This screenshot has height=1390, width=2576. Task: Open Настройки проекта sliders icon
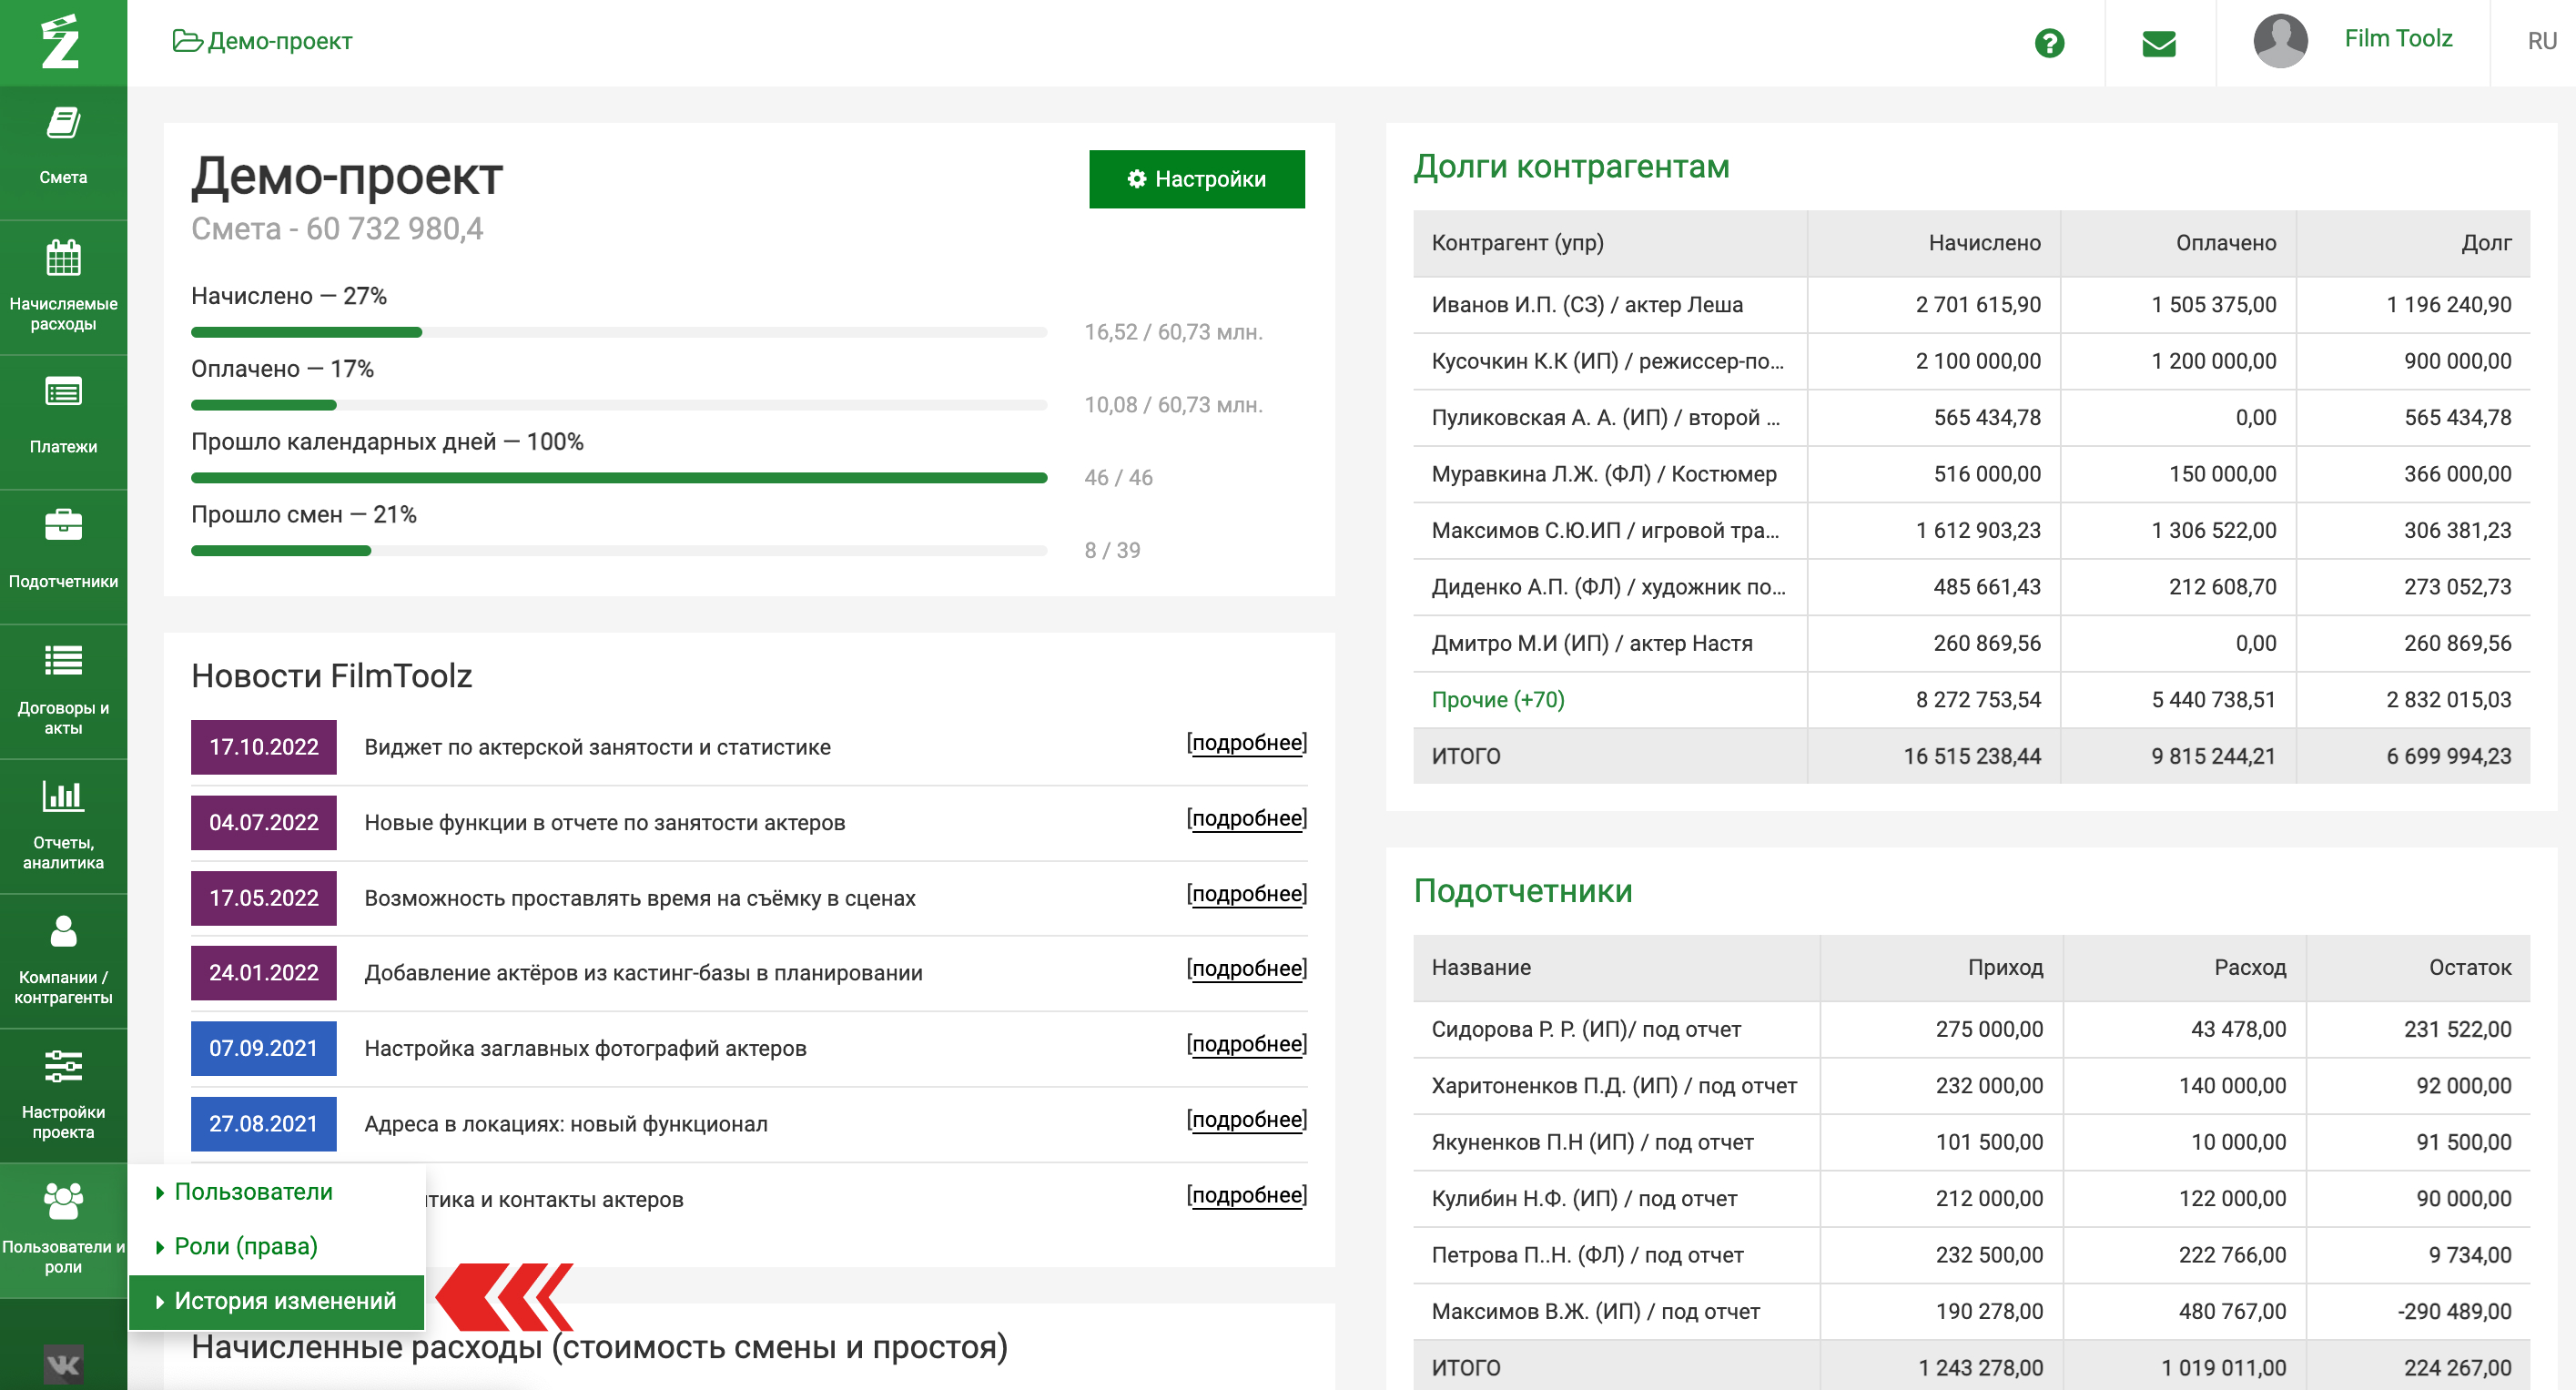pyautogui.click(x=63, y=1066)
